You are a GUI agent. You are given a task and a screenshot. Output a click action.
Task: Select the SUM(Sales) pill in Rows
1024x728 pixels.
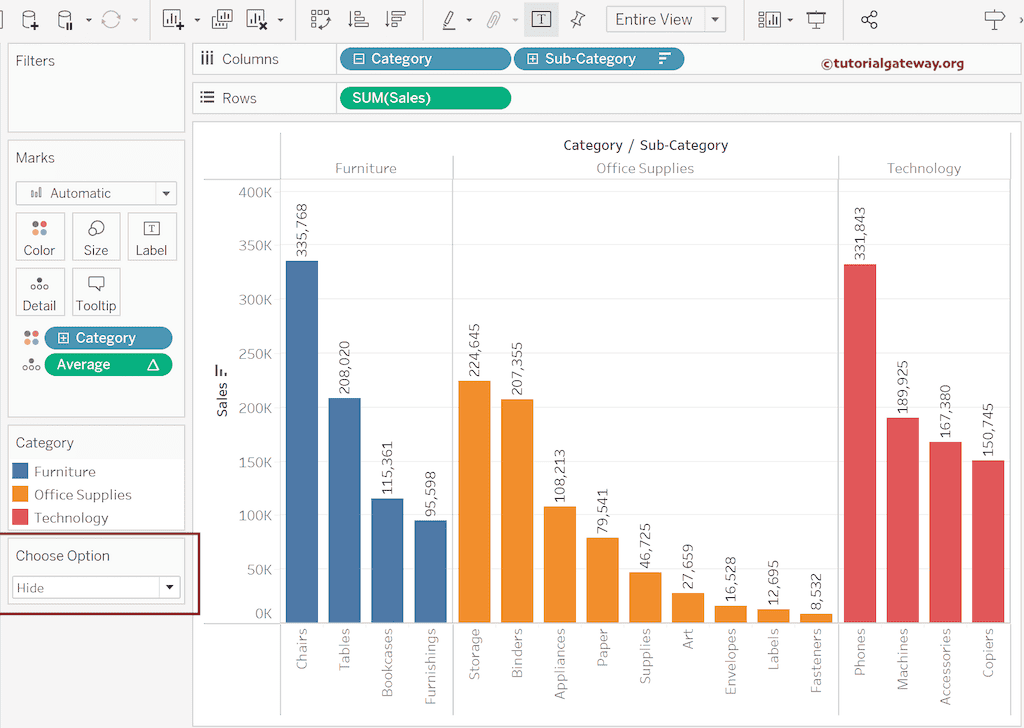(425, 98)
